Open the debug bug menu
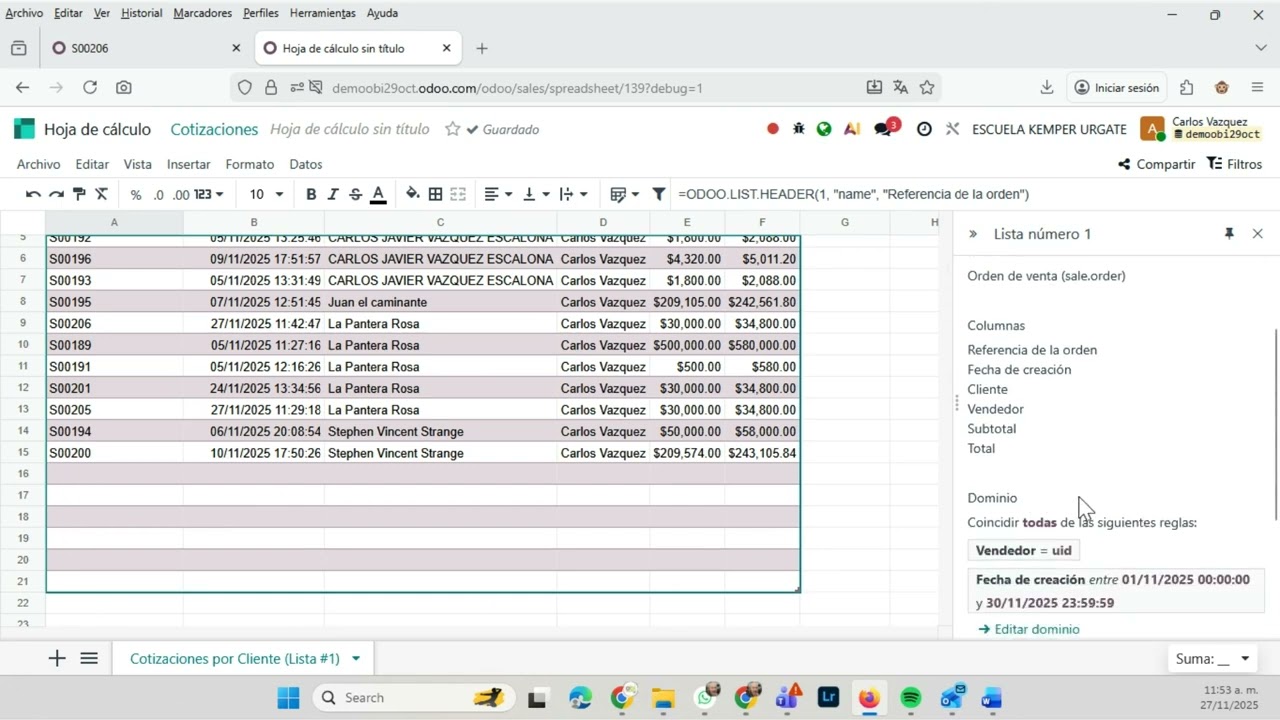 799,129
